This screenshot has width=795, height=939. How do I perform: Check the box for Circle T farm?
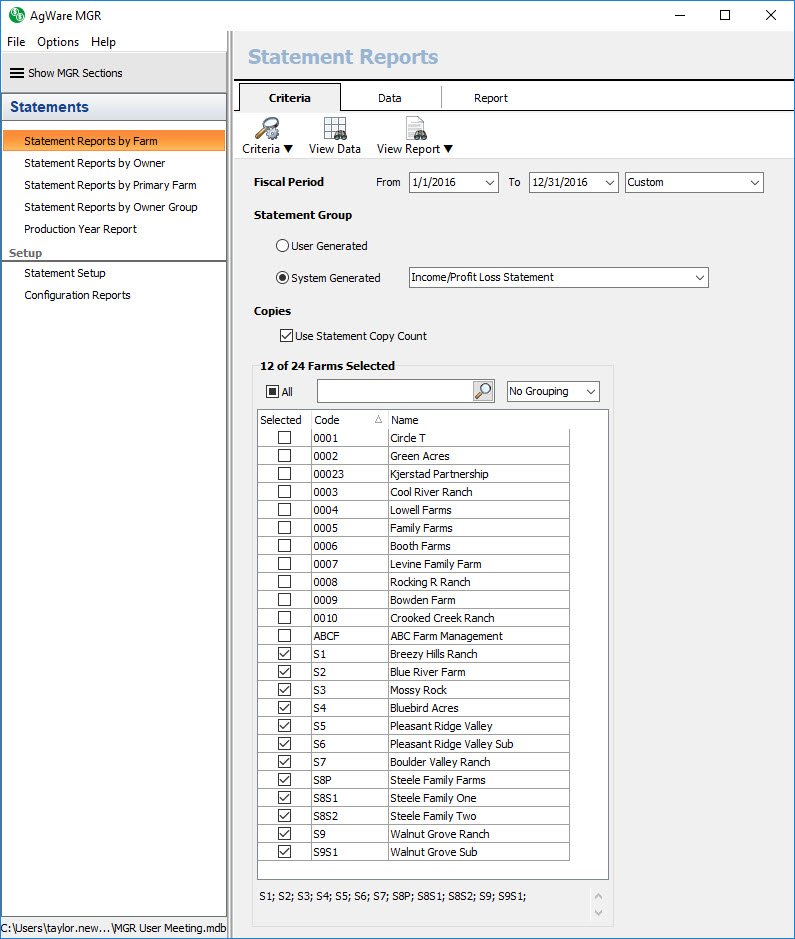[285, 438]
